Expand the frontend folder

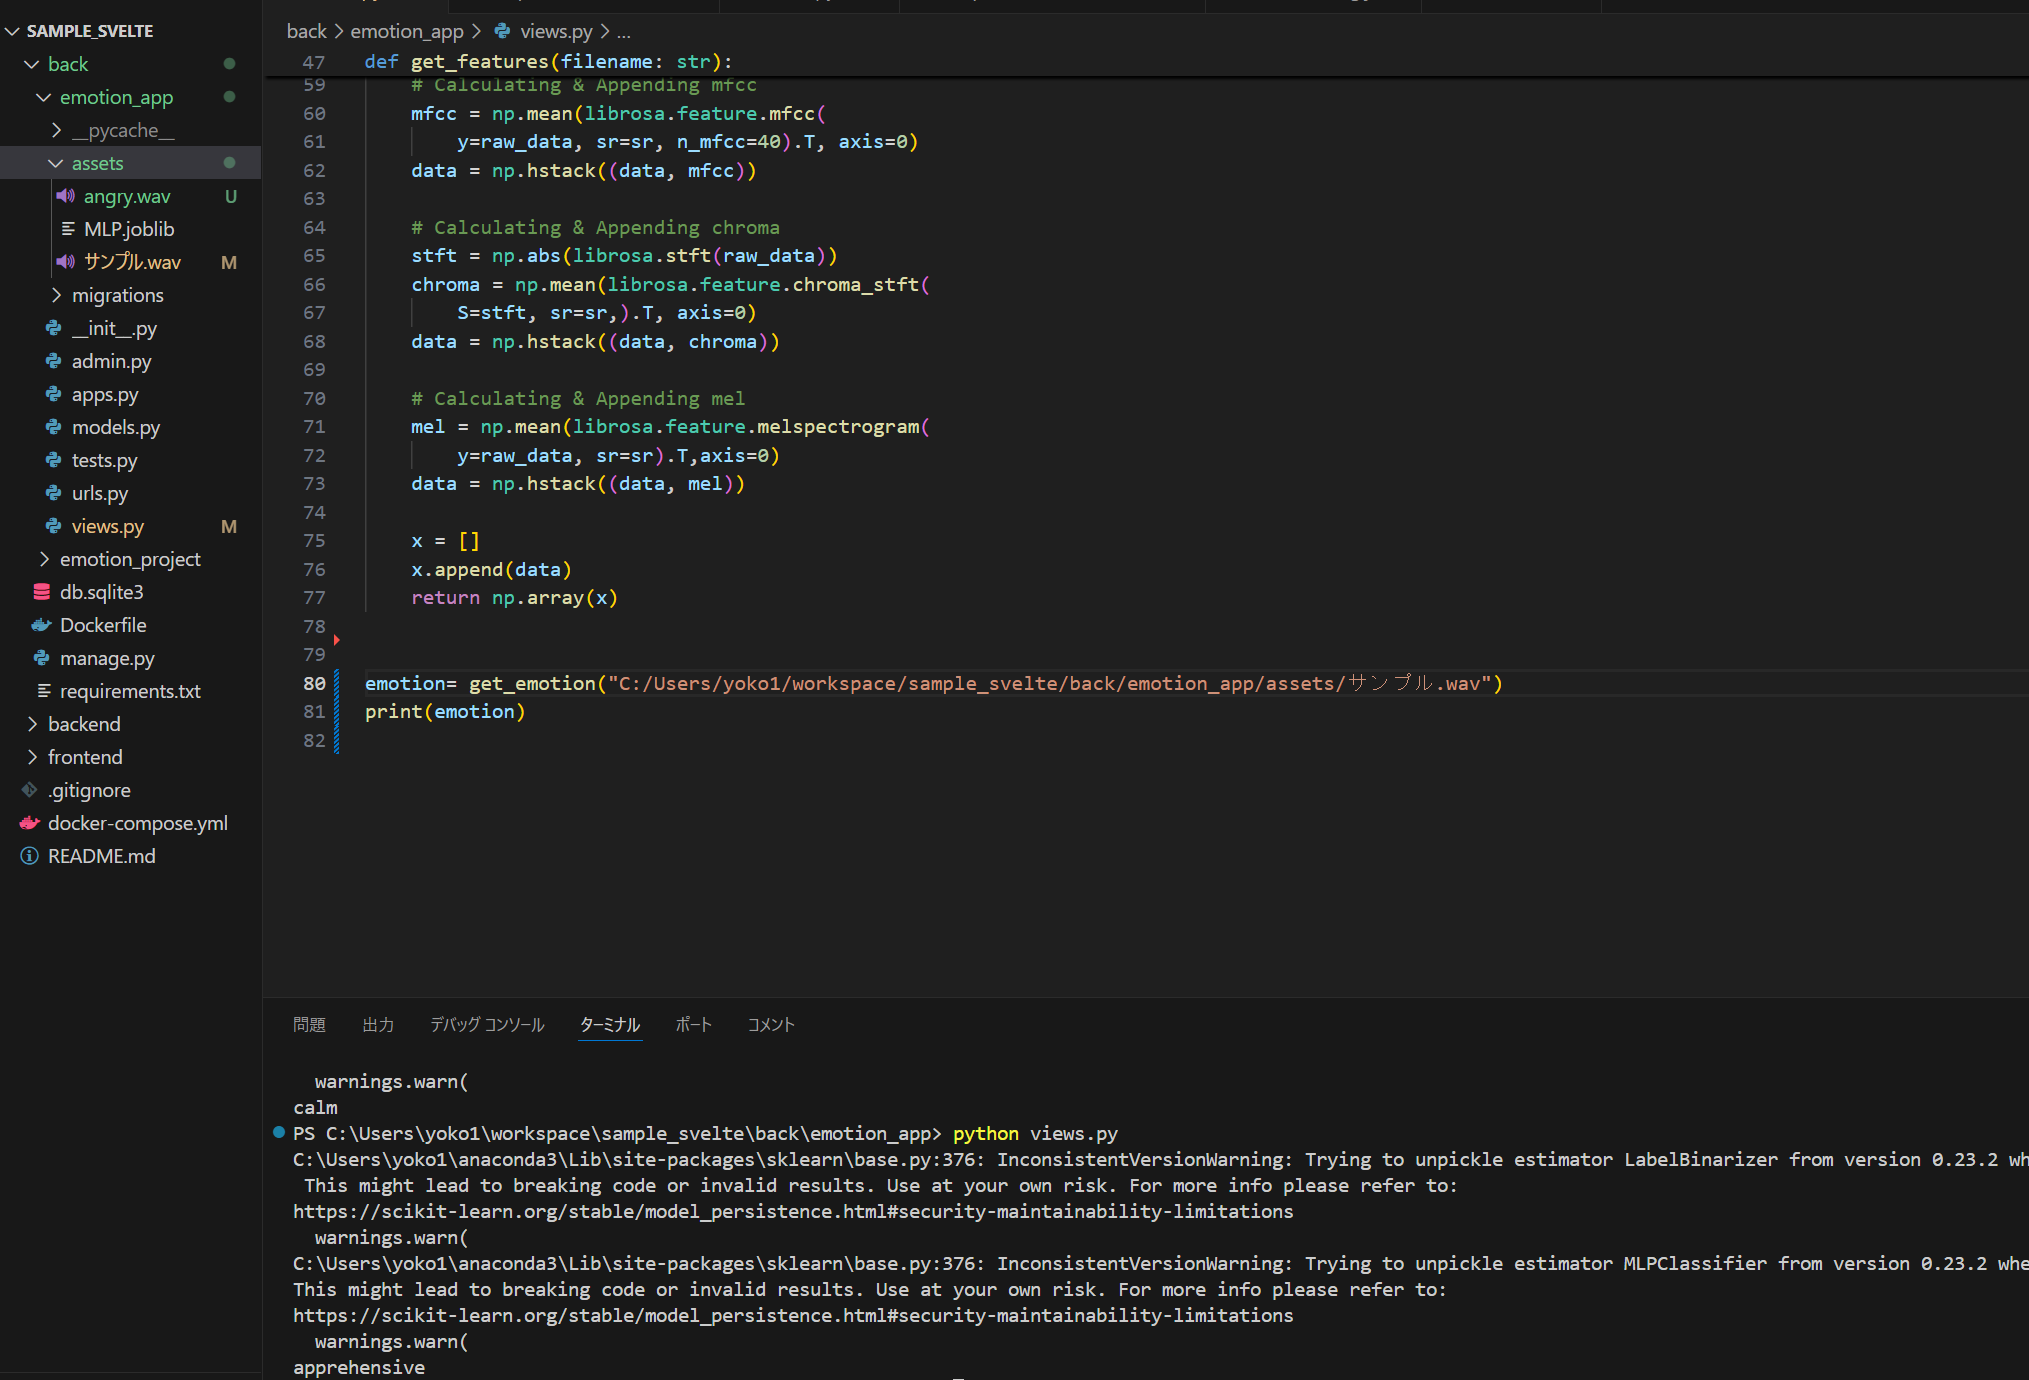pyautogui.click(x=32, y=757)
